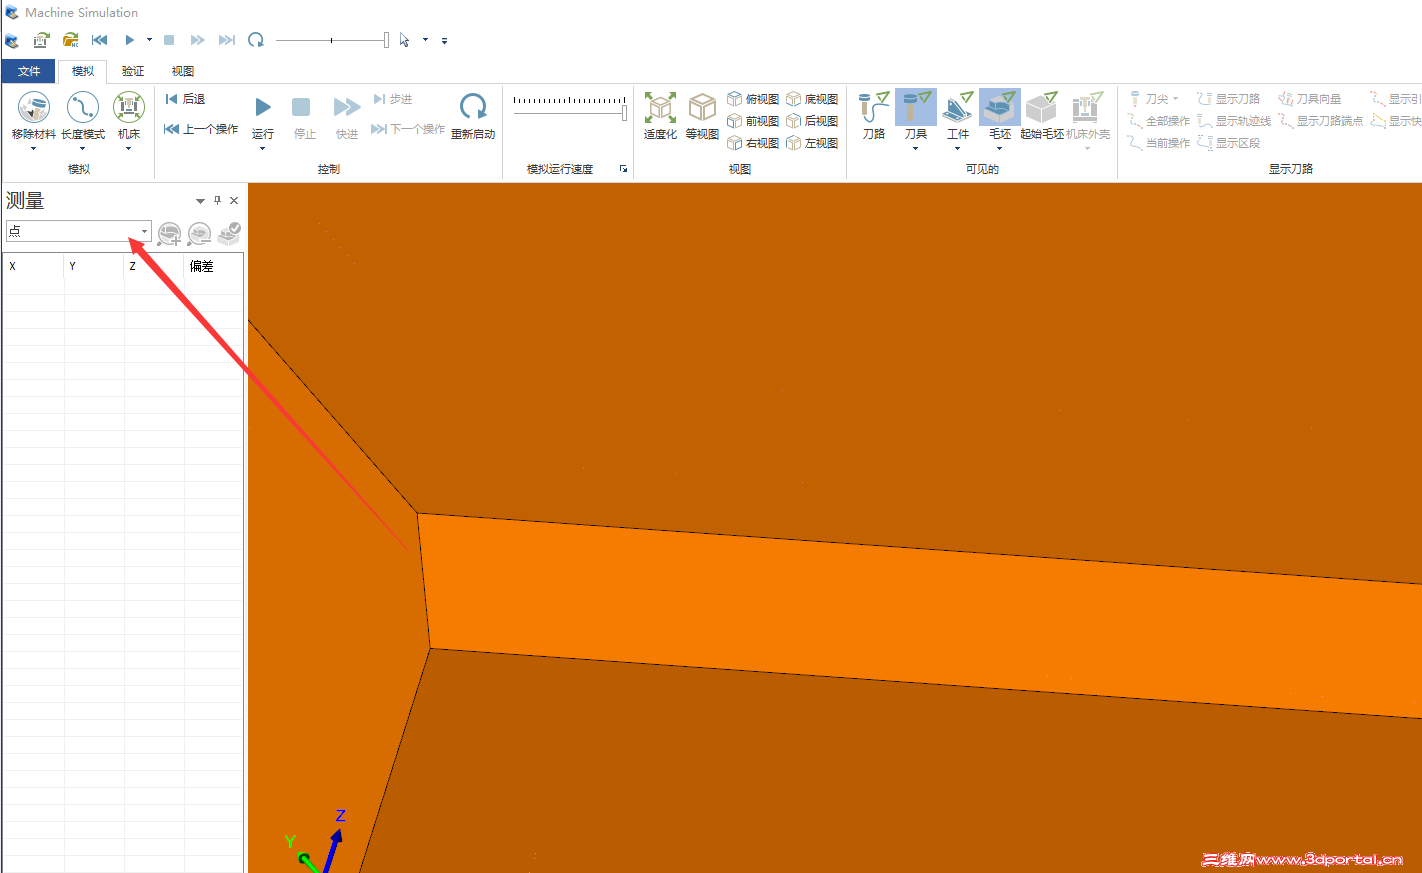Image resolution: width=1422 pixels, height=873 pixels.
Task: Switch to 右视图 right view
Action: (x=753, y=143)
